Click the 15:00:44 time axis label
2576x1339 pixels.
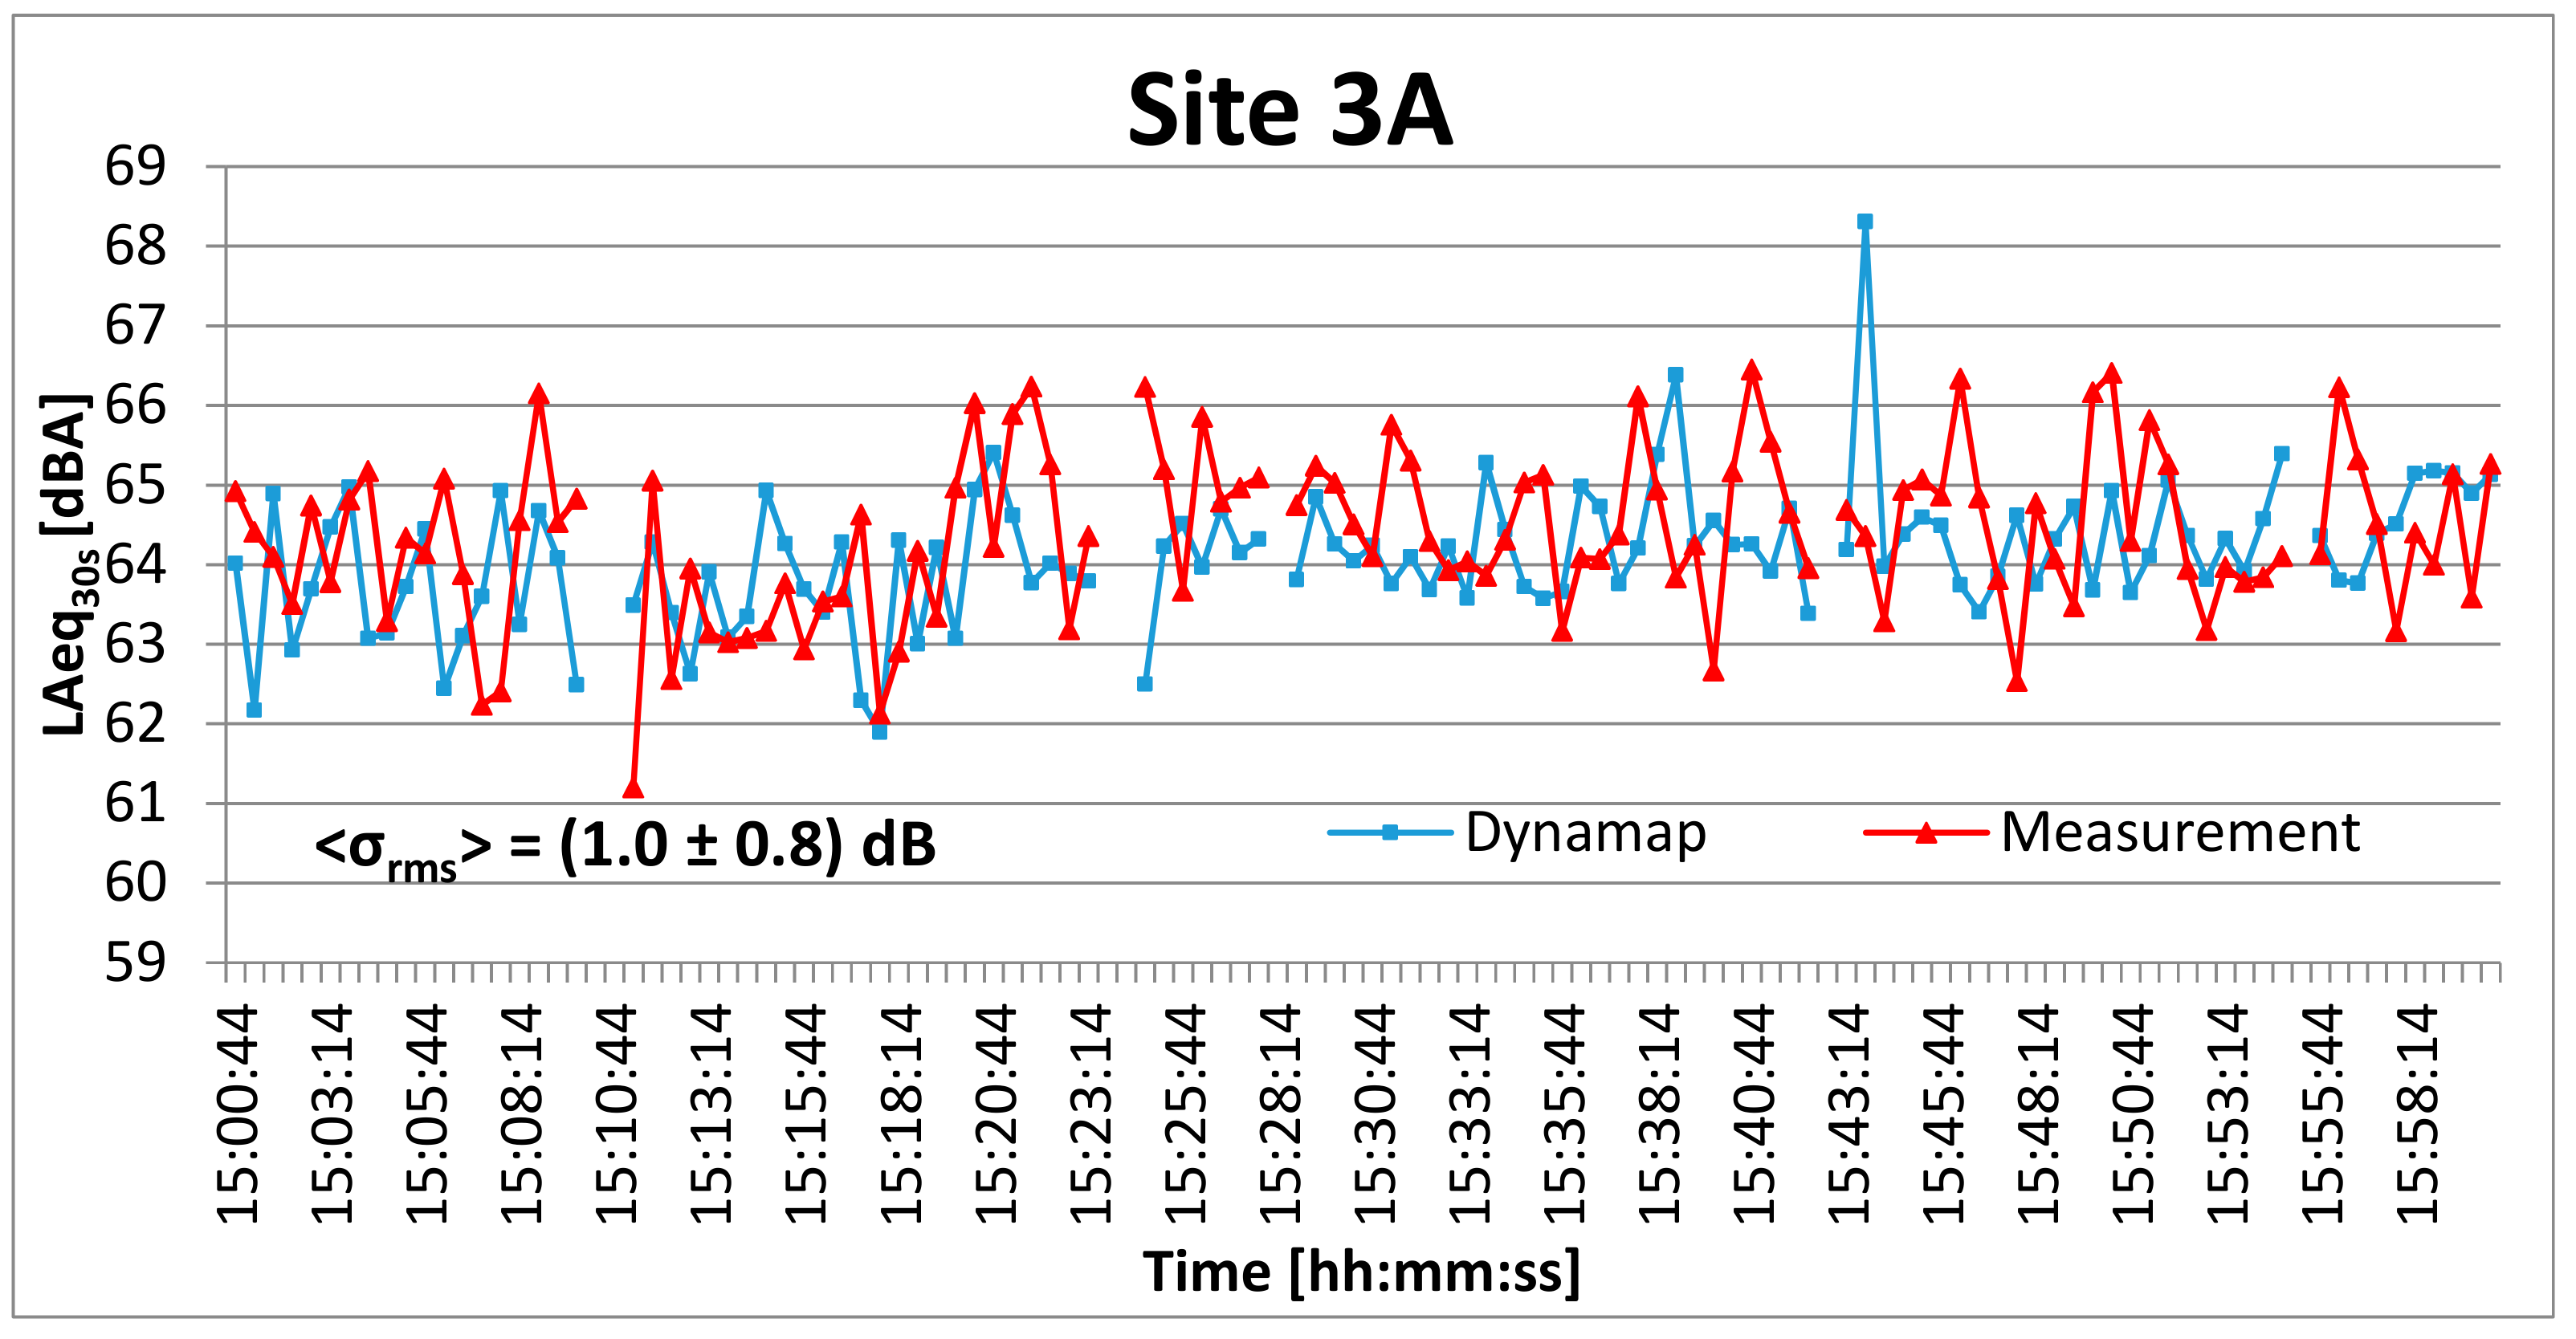(x=238, y=1114)
